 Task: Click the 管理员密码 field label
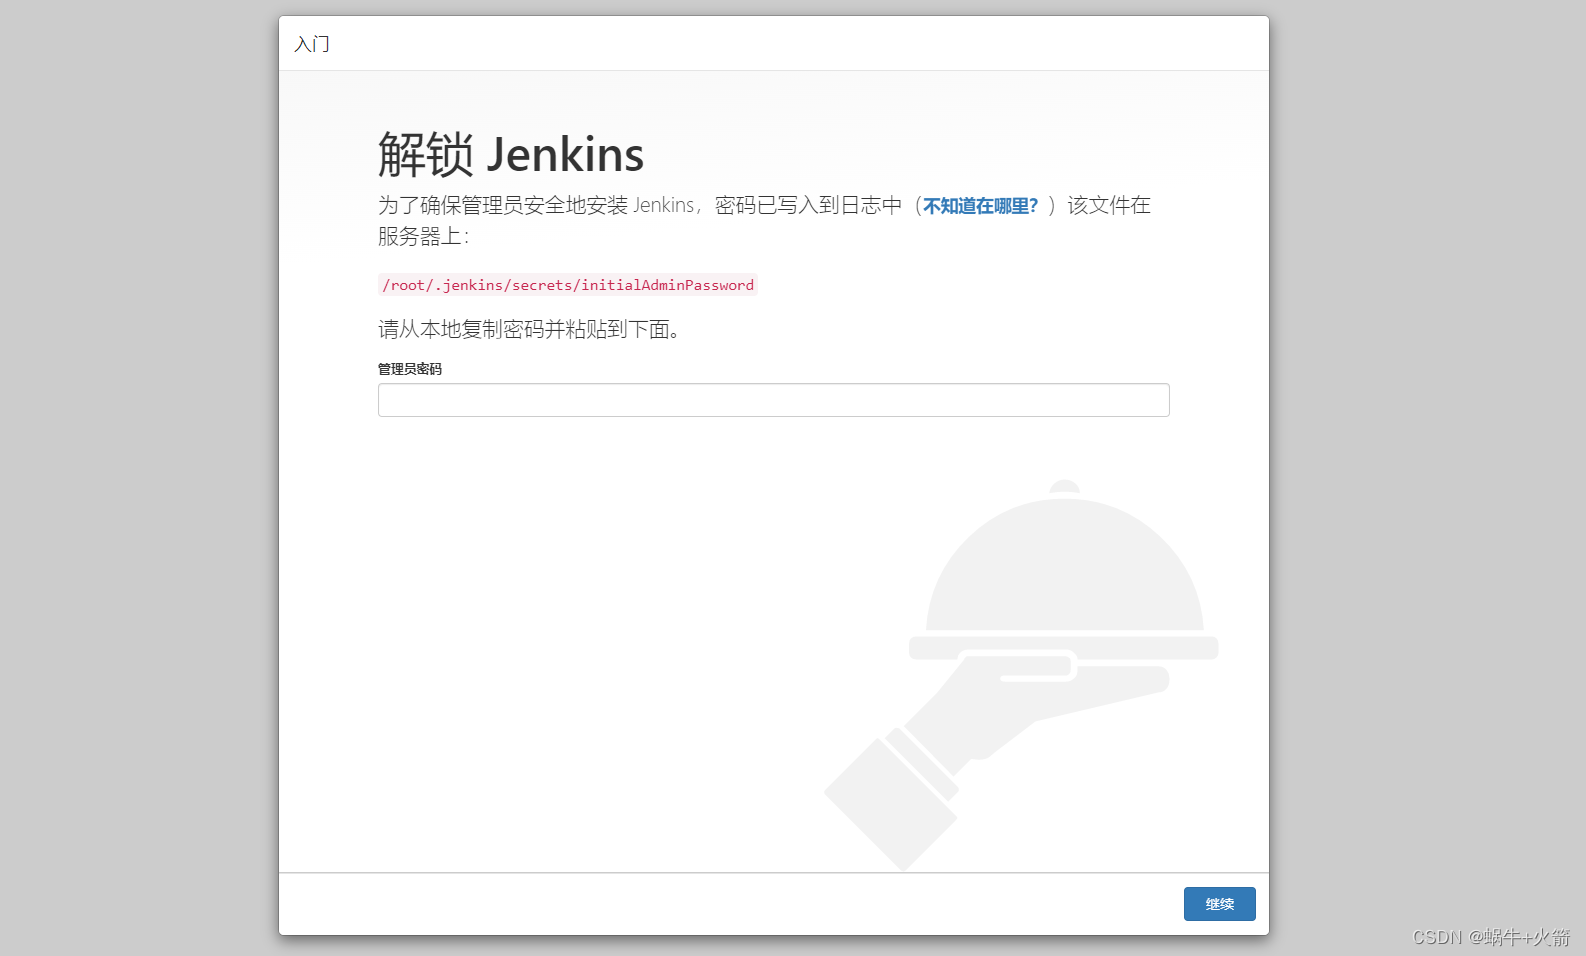point(410,369)
